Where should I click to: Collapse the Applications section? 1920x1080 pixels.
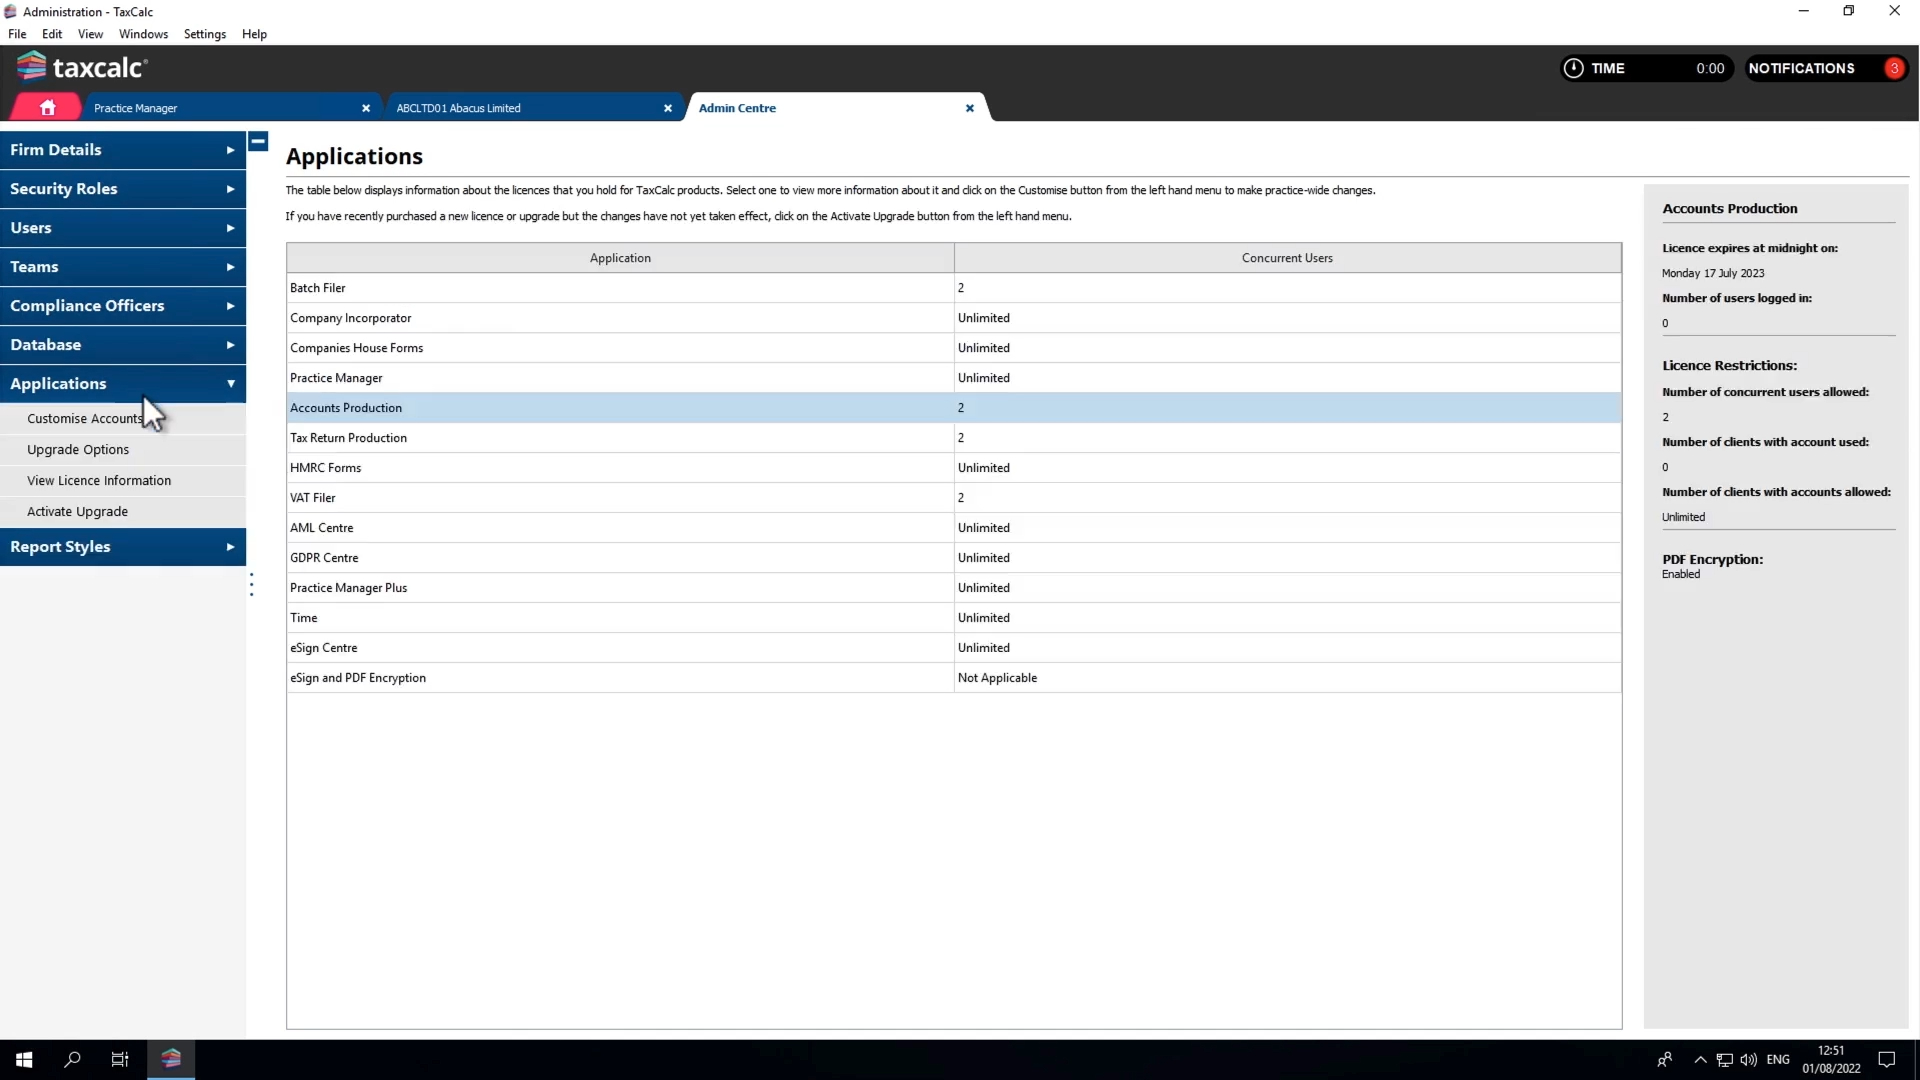123,384
